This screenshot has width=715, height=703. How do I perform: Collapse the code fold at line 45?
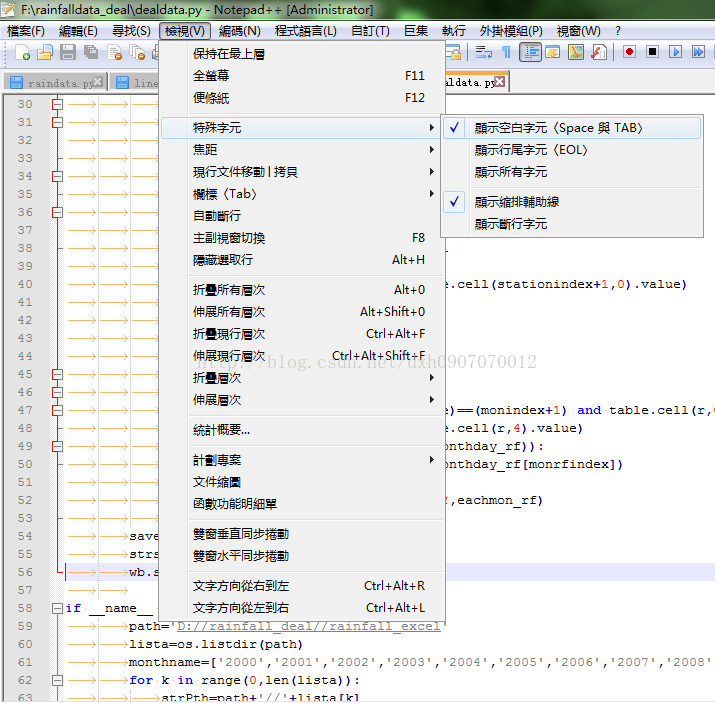click(57, 374)
